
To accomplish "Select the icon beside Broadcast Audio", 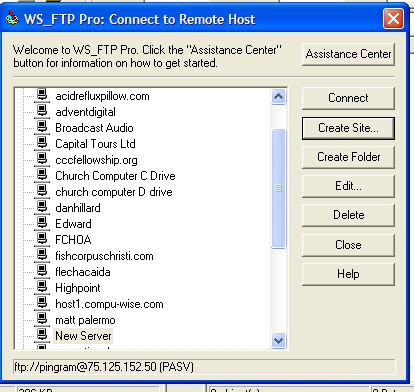I will pos(42,127).
